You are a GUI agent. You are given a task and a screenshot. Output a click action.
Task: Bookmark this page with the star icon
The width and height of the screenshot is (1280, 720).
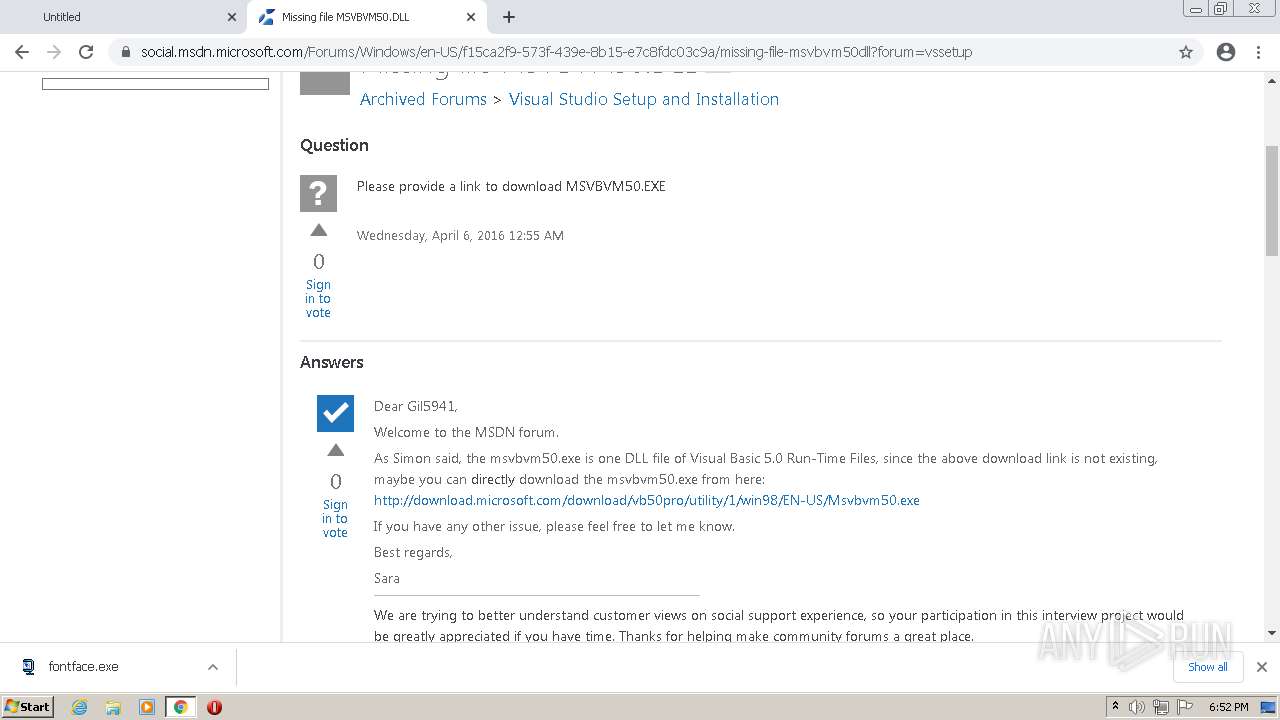(1186, 52)
